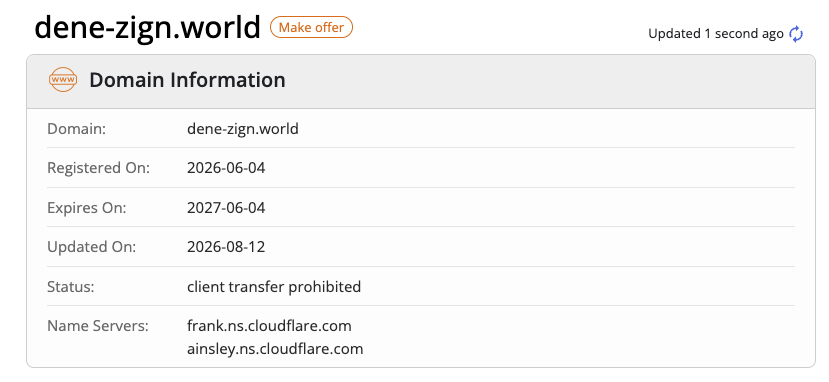829x382 pixels.
Task: Select the domain value dene-zign.world
Action: [243, 128]
